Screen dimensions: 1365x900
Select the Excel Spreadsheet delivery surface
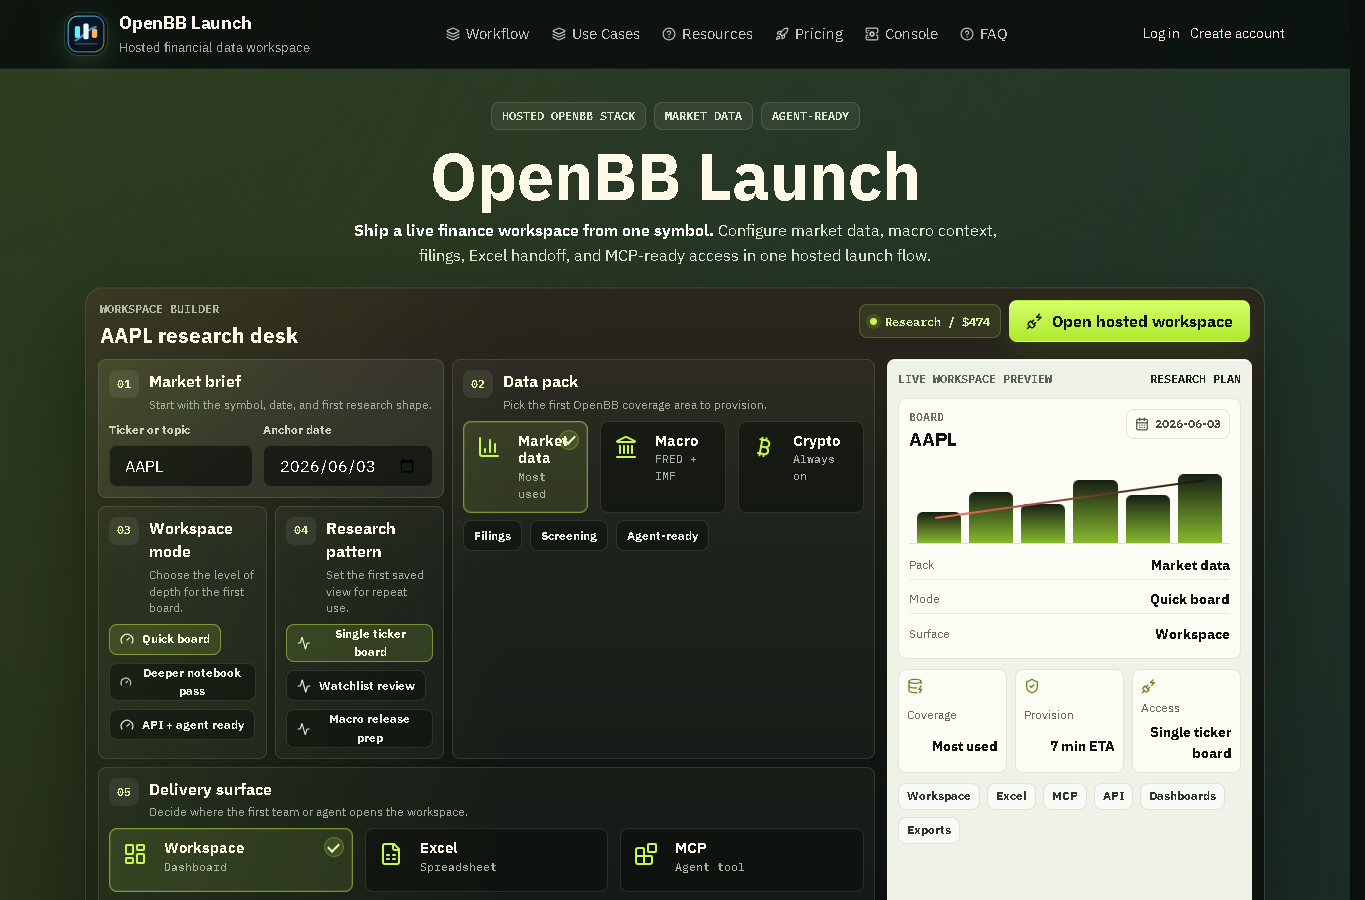486,860
